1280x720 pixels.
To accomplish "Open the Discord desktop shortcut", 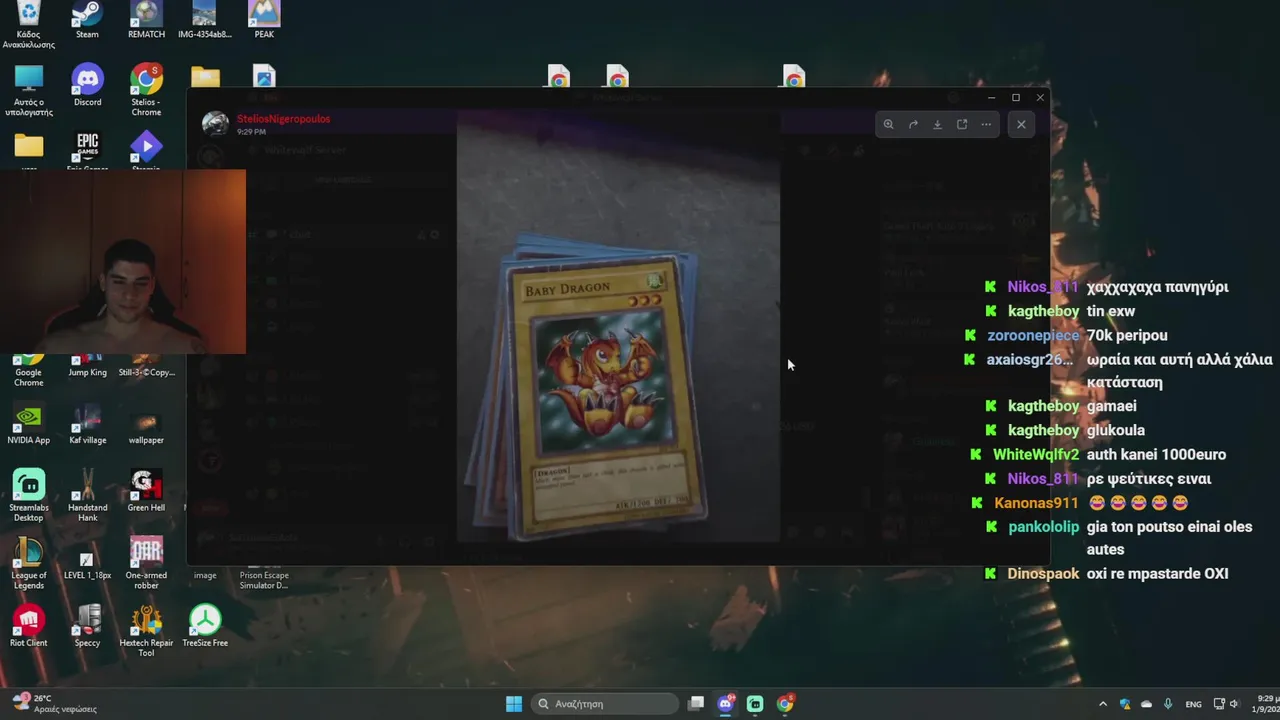I will pyautogui.click(x=87, y=86).
